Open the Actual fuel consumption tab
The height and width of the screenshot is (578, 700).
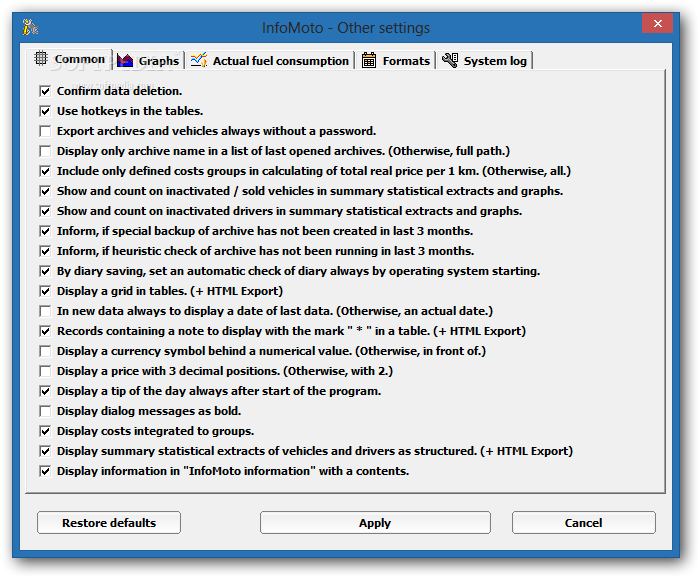pos(270,61)
